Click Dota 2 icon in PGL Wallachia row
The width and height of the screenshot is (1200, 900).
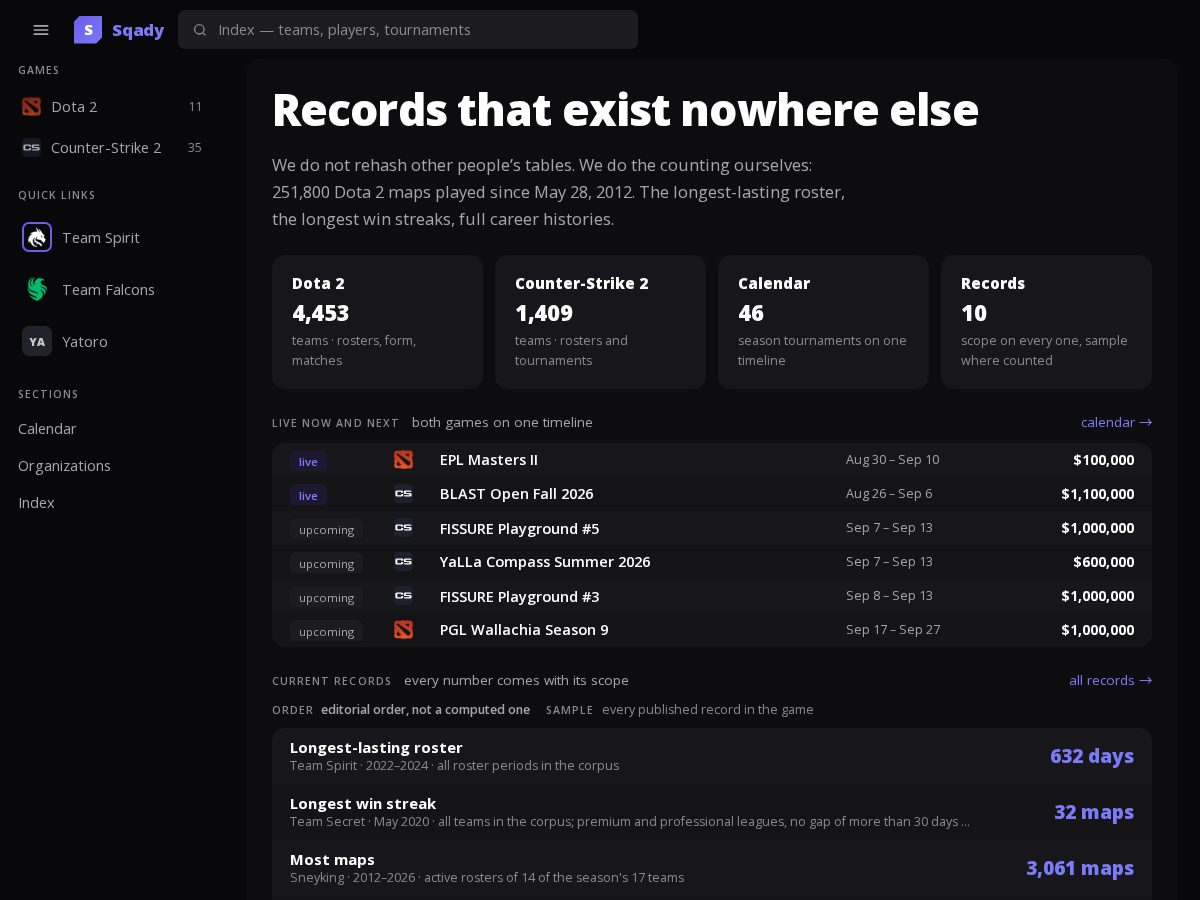(403, 629)
